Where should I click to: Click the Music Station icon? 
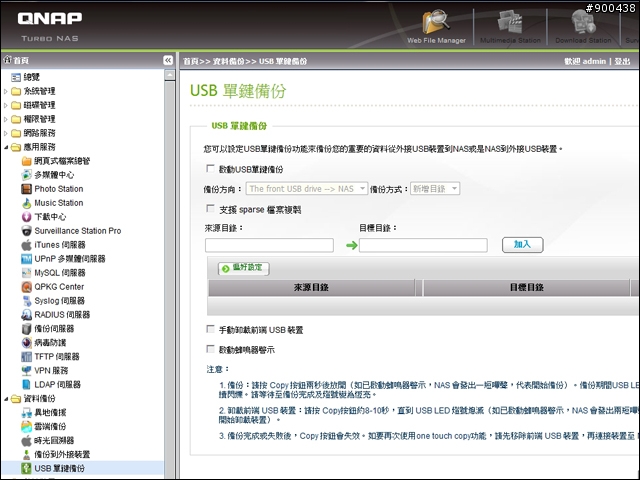27,203
